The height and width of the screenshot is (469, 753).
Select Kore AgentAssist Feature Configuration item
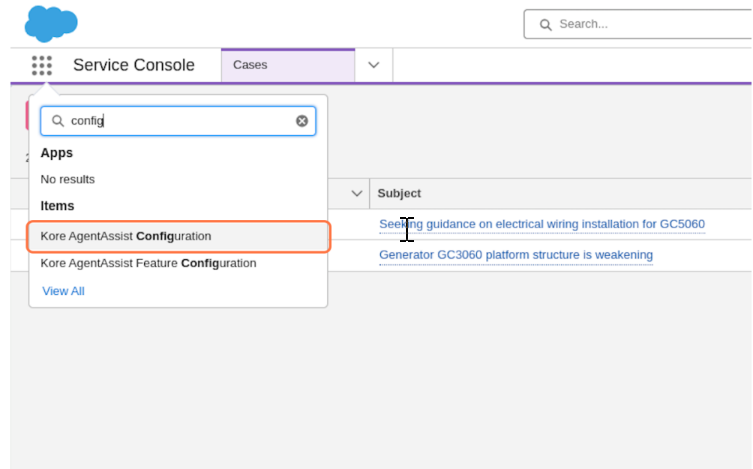148,263
